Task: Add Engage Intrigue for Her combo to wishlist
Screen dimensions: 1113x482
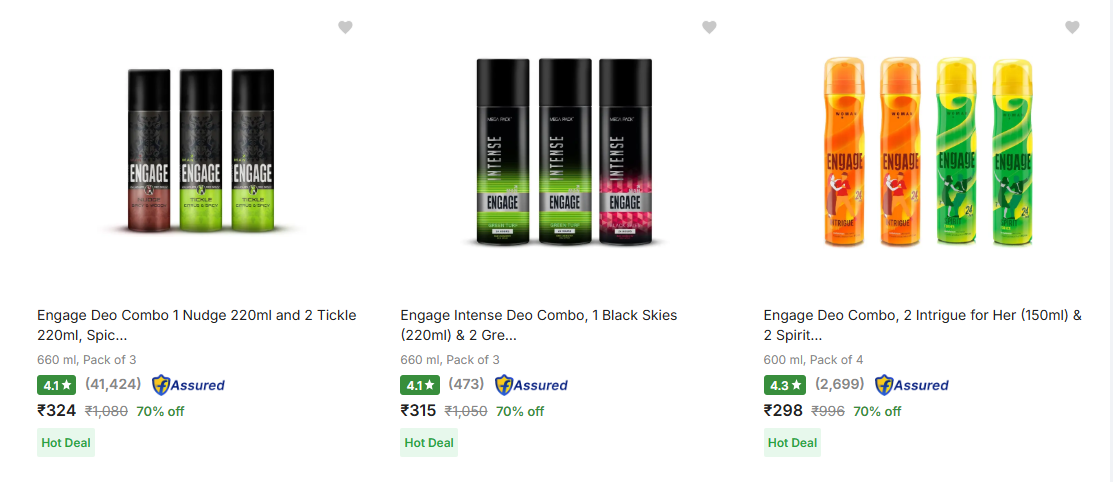Action: 1072,27
